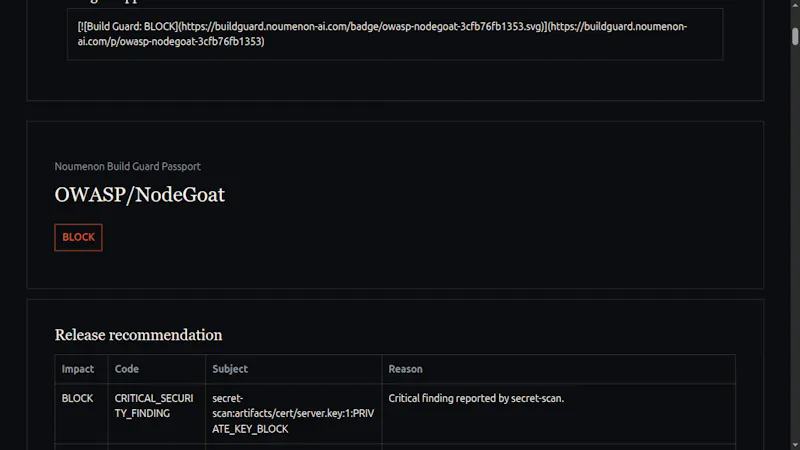Click 'Critical finding reported by secret-scan.' text
Viewport: 800px width, 450px height.
click(x=476, y=398)
